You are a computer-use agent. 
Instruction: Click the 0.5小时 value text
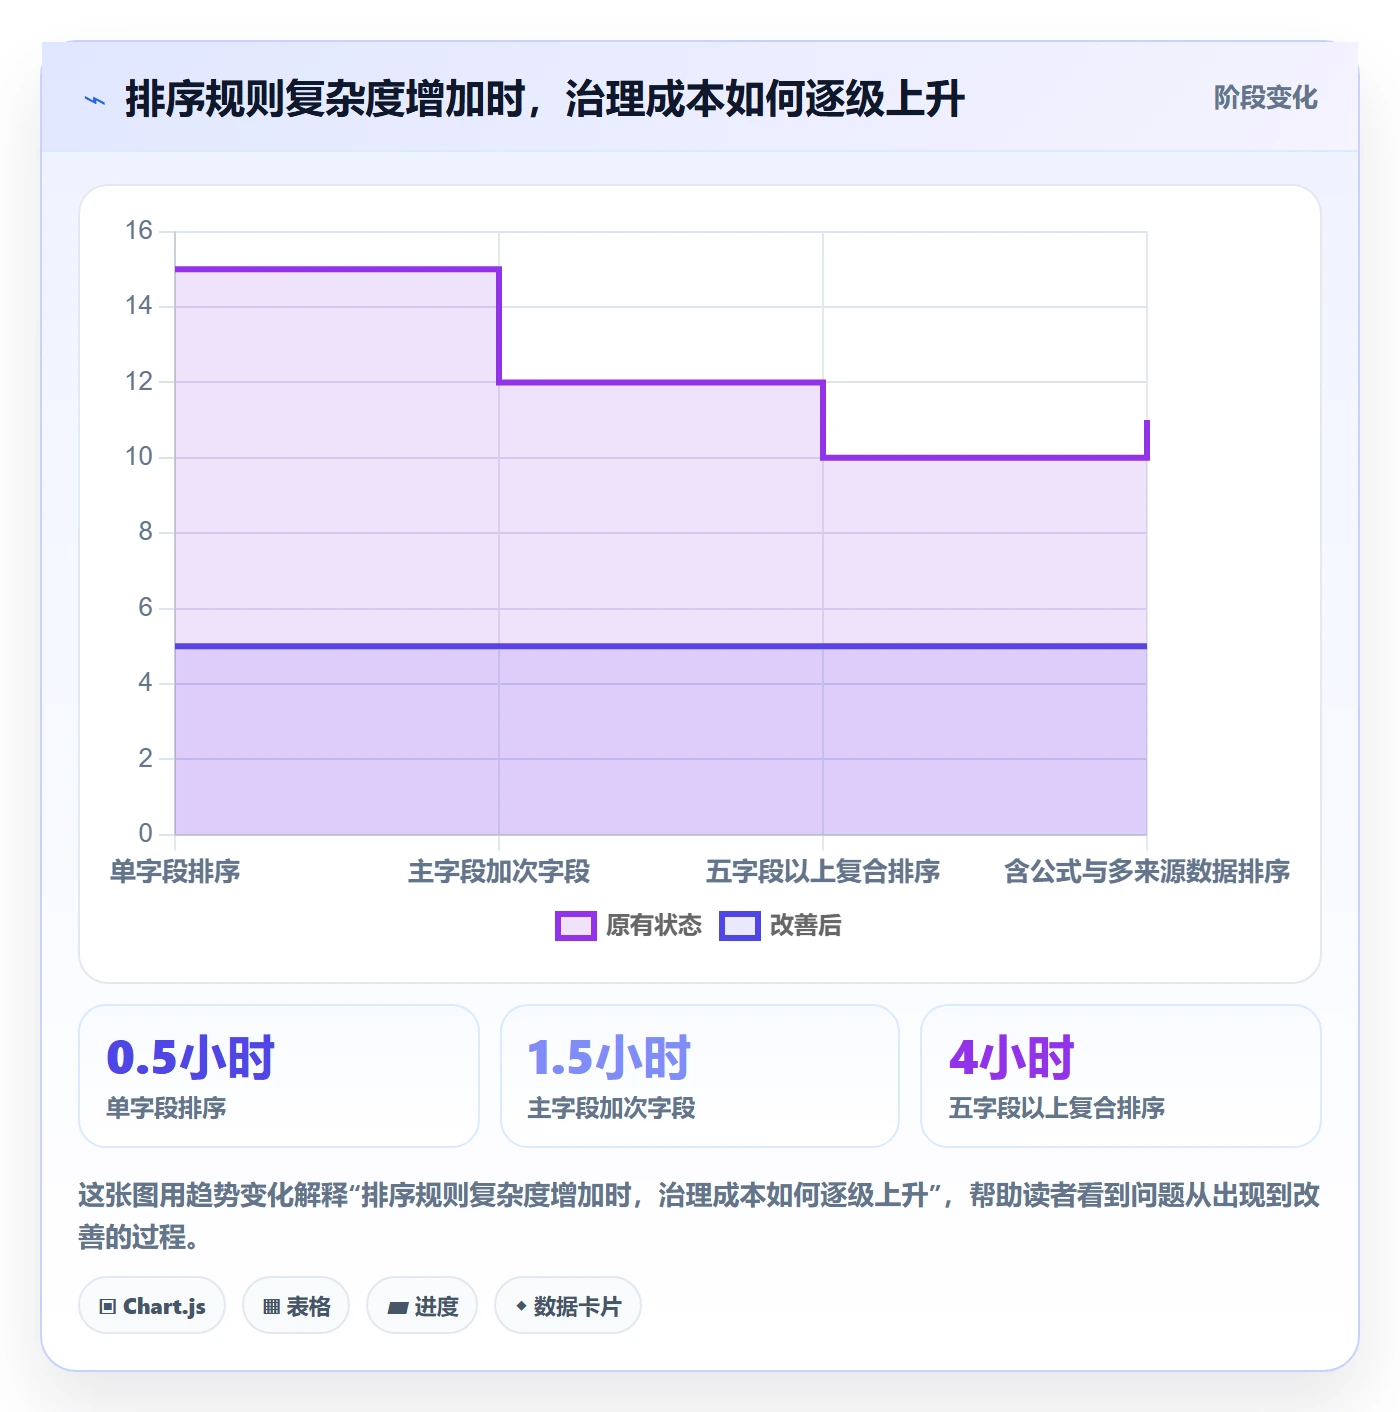190,1058
